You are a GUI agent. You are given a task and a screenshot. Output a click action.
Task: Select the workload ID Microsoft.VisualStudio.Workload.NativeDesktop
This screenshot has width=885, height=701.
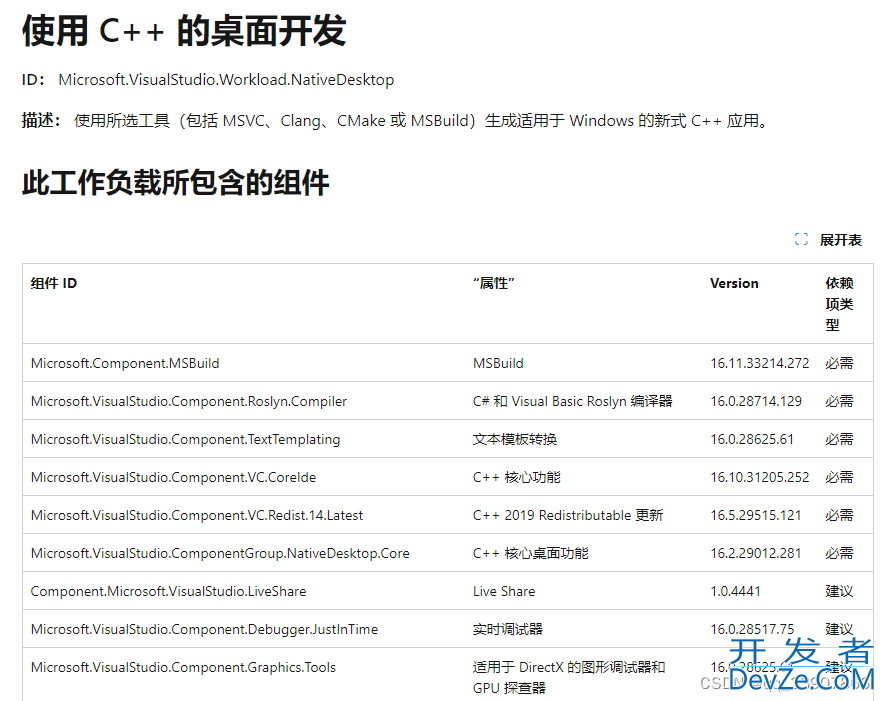[x=226, y=80]
